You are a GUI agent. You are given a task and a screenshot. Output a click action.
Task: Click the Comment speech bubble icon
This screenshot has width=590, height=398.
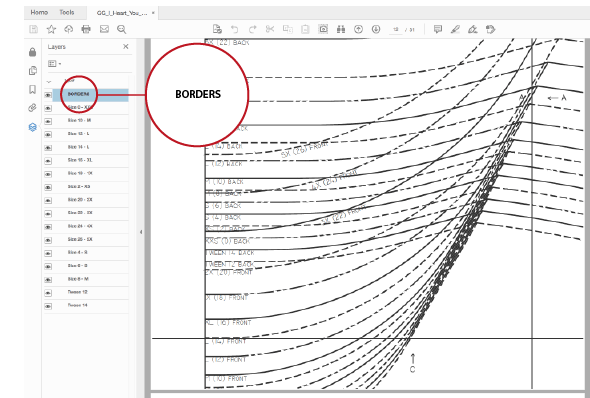tap(438, 29)
